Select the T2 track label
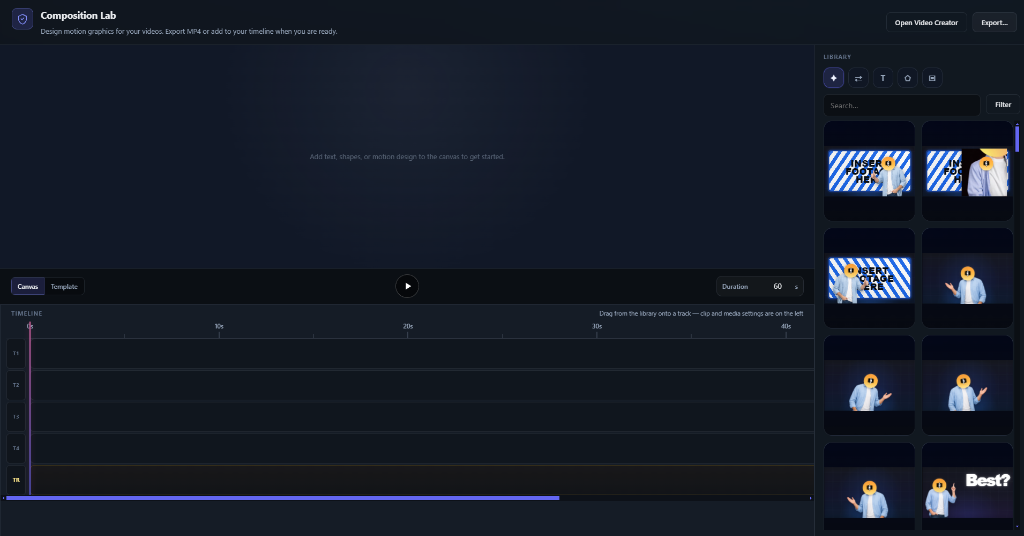 pyautogui.click(x=16, y=385)
